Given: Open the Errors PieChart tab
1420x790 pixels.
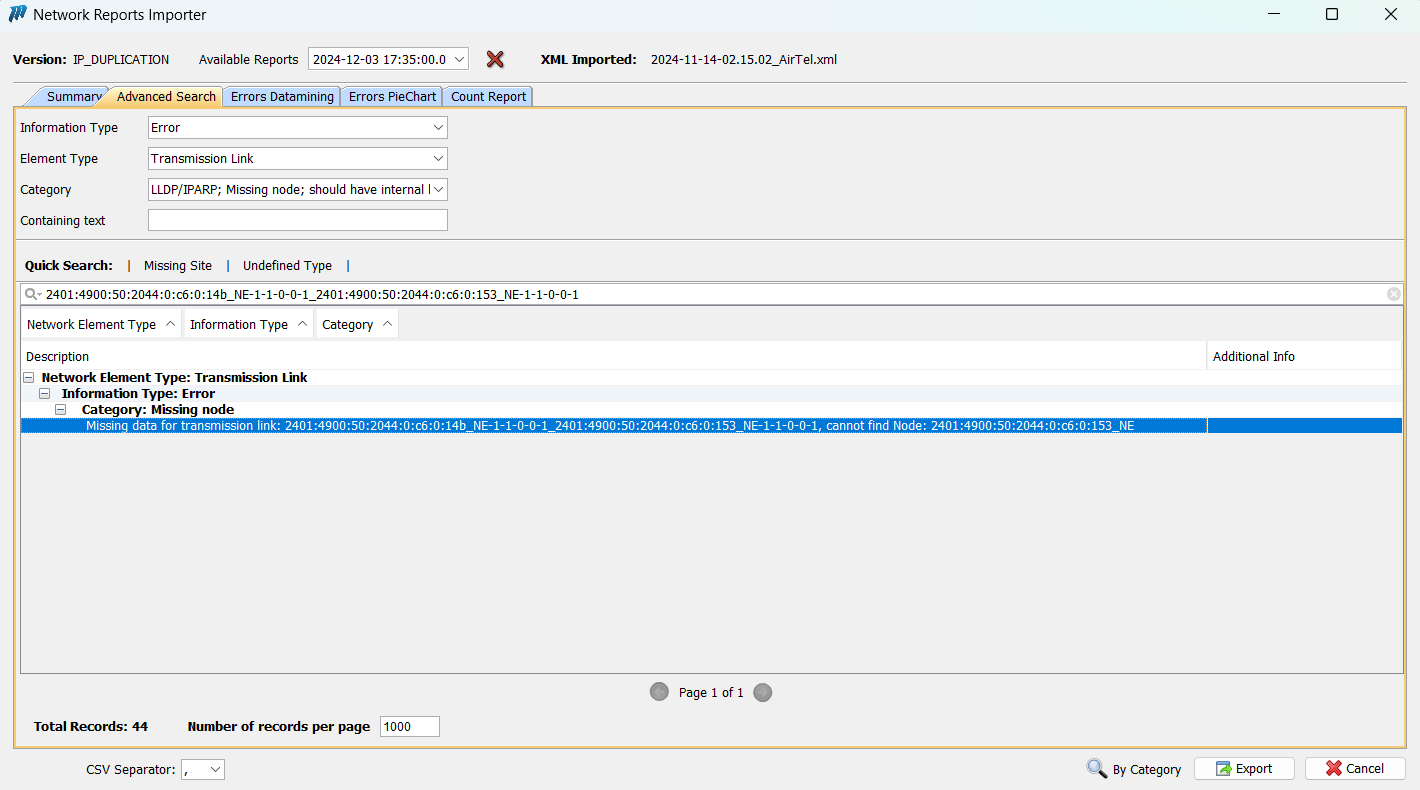Looking at the screenshot, I should (x=391, y=96).
